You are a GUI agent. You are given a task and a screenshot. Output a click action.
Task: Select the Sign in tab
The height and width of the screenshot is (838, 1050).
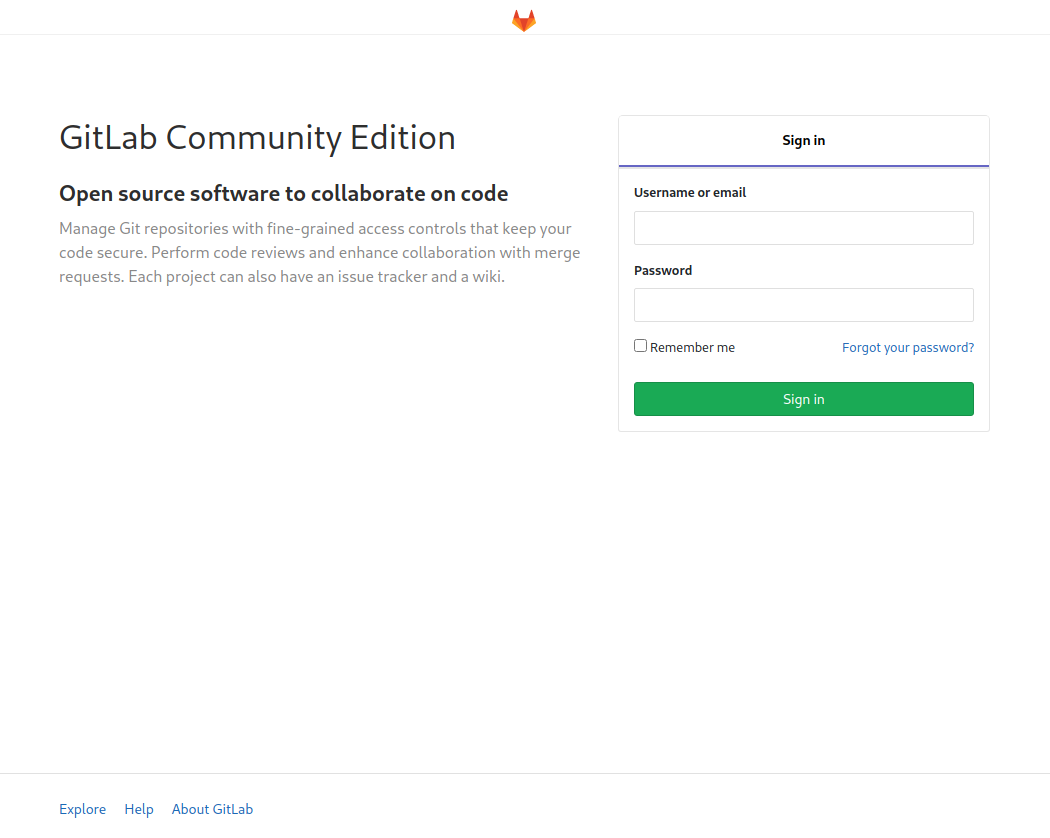(804, 141)
